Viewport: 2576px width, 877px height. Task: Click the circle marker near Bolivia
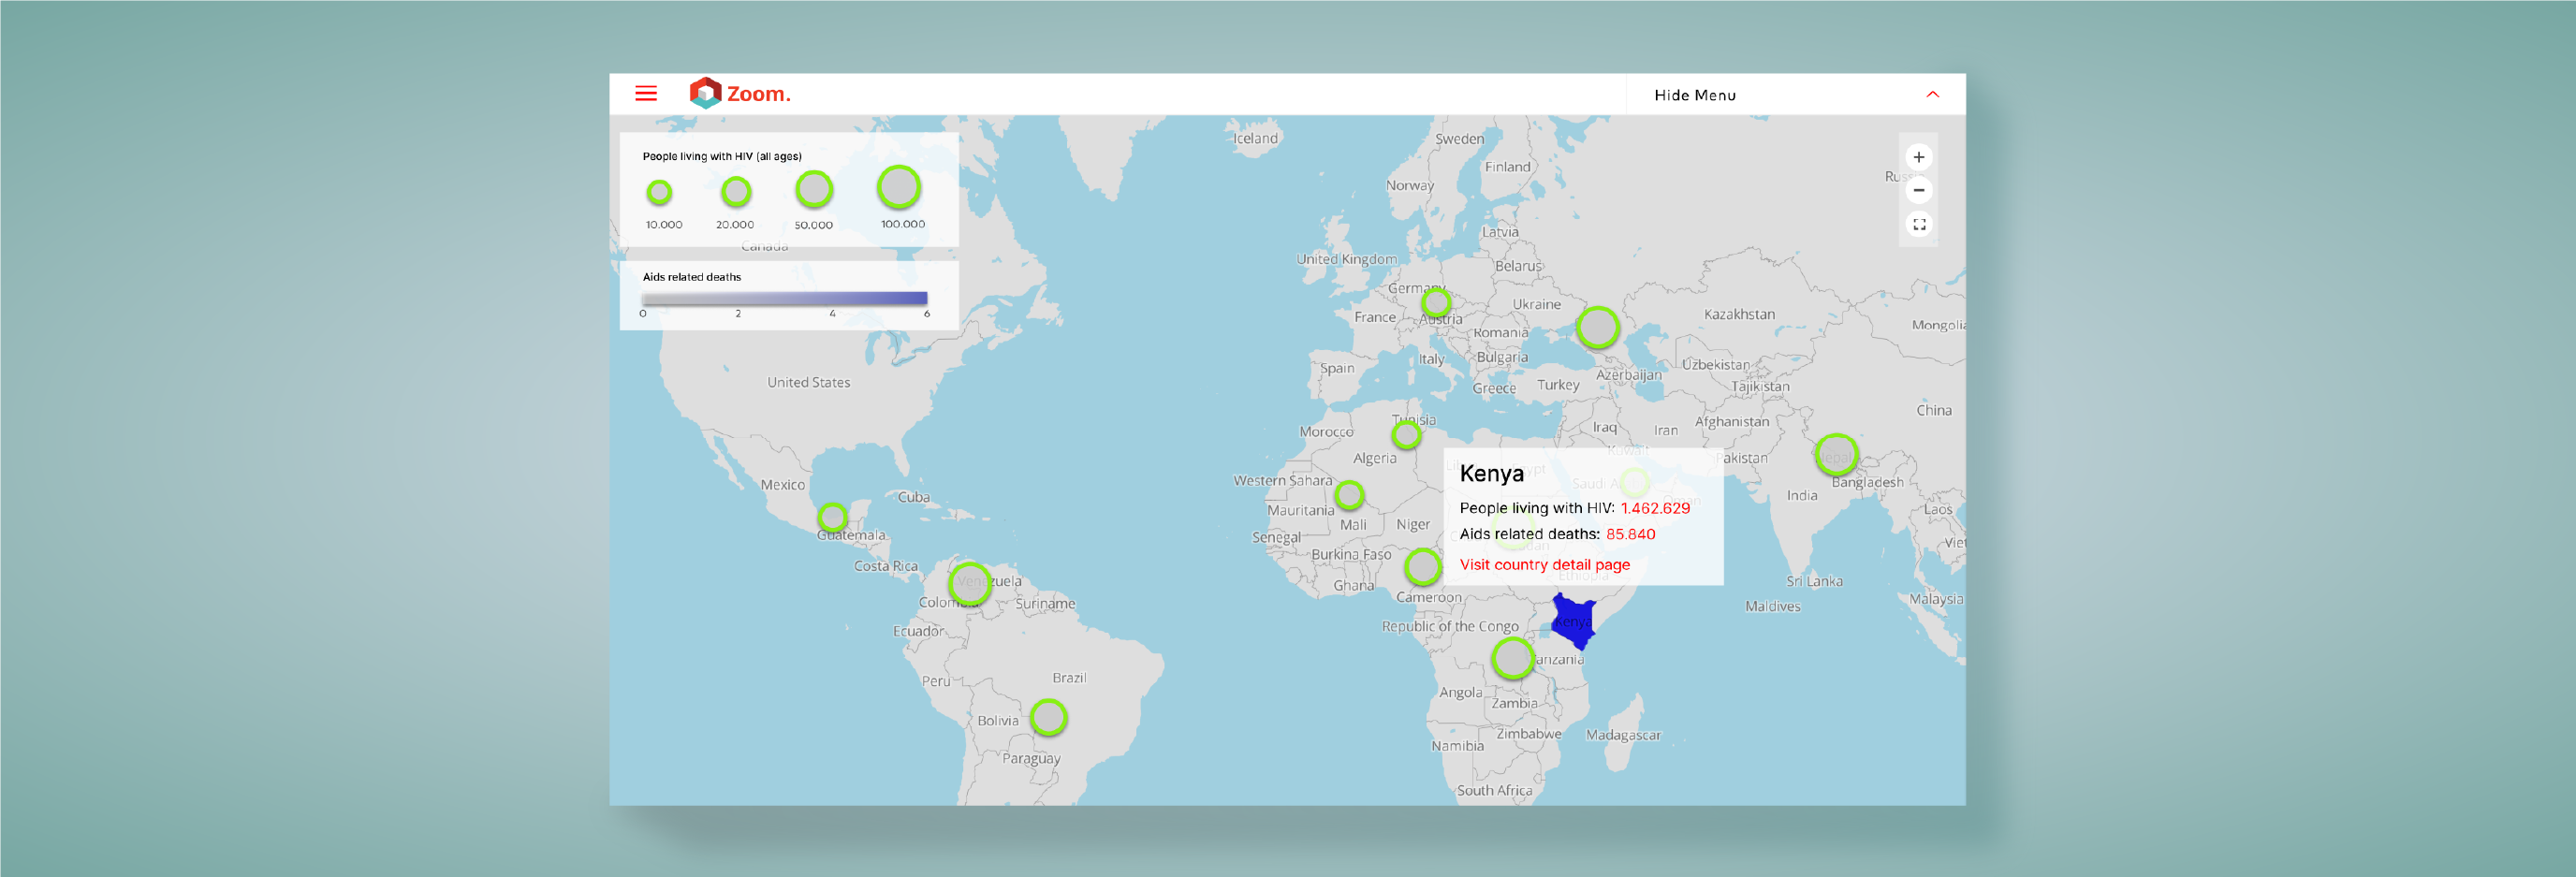click(x=1048, y=717)
